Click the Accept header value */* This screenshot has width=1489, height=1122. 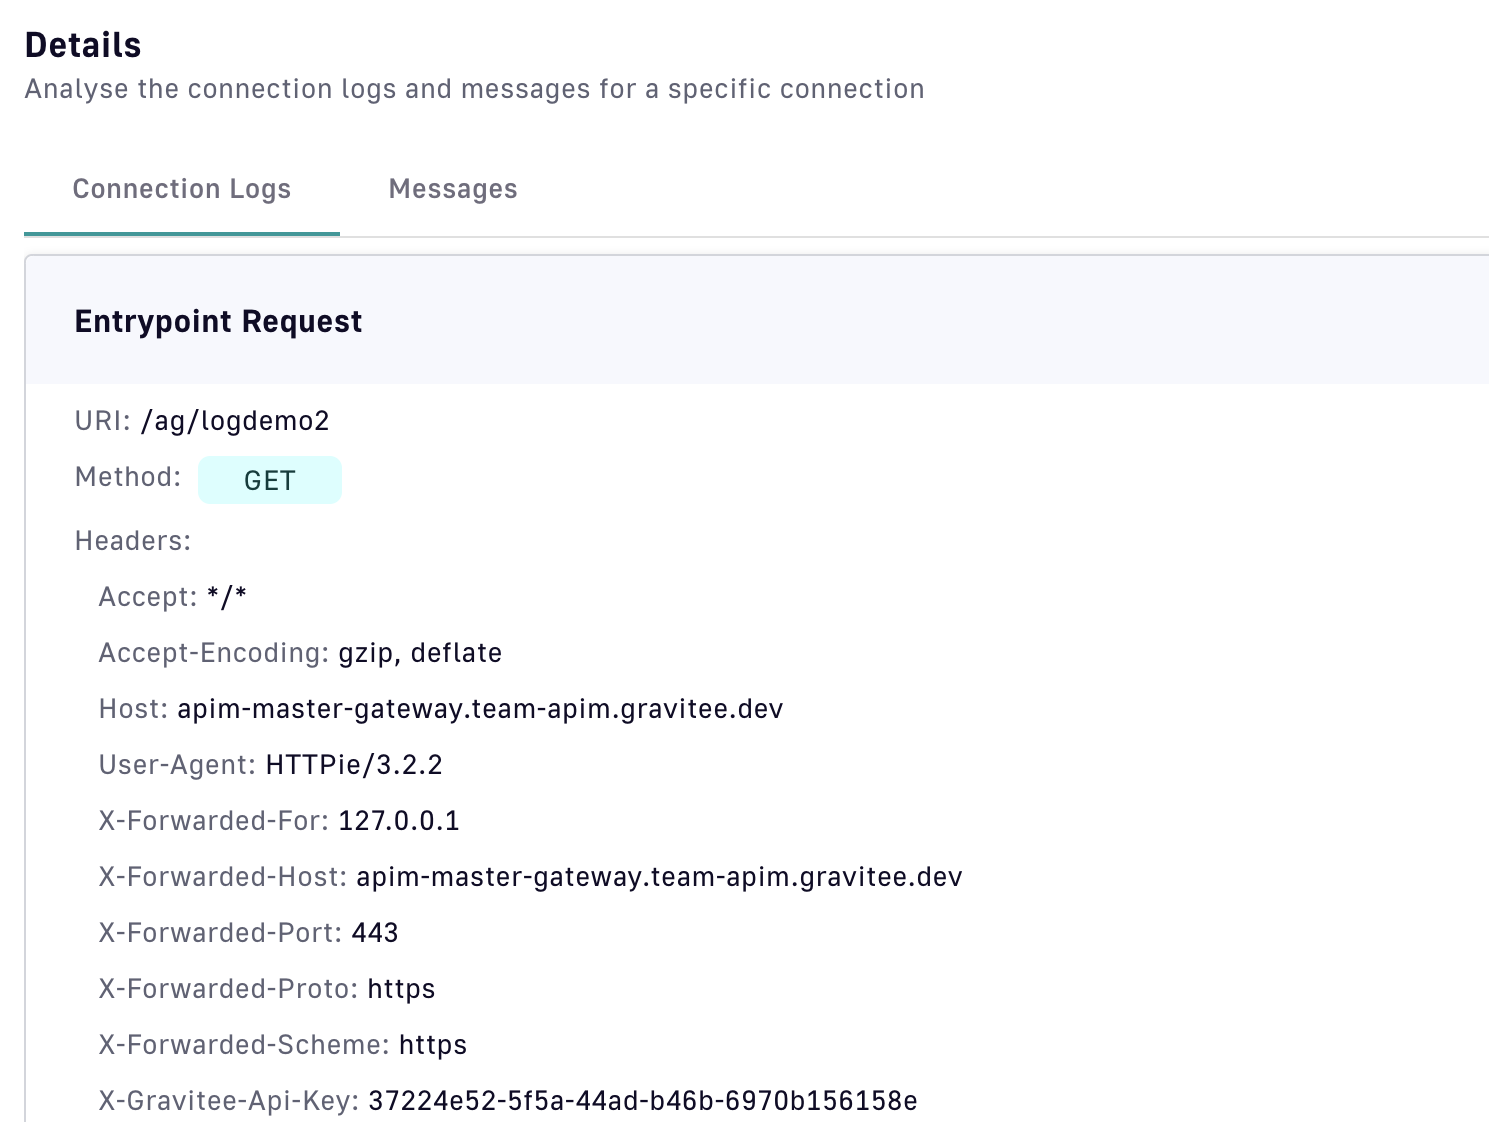tap(227, 597)
